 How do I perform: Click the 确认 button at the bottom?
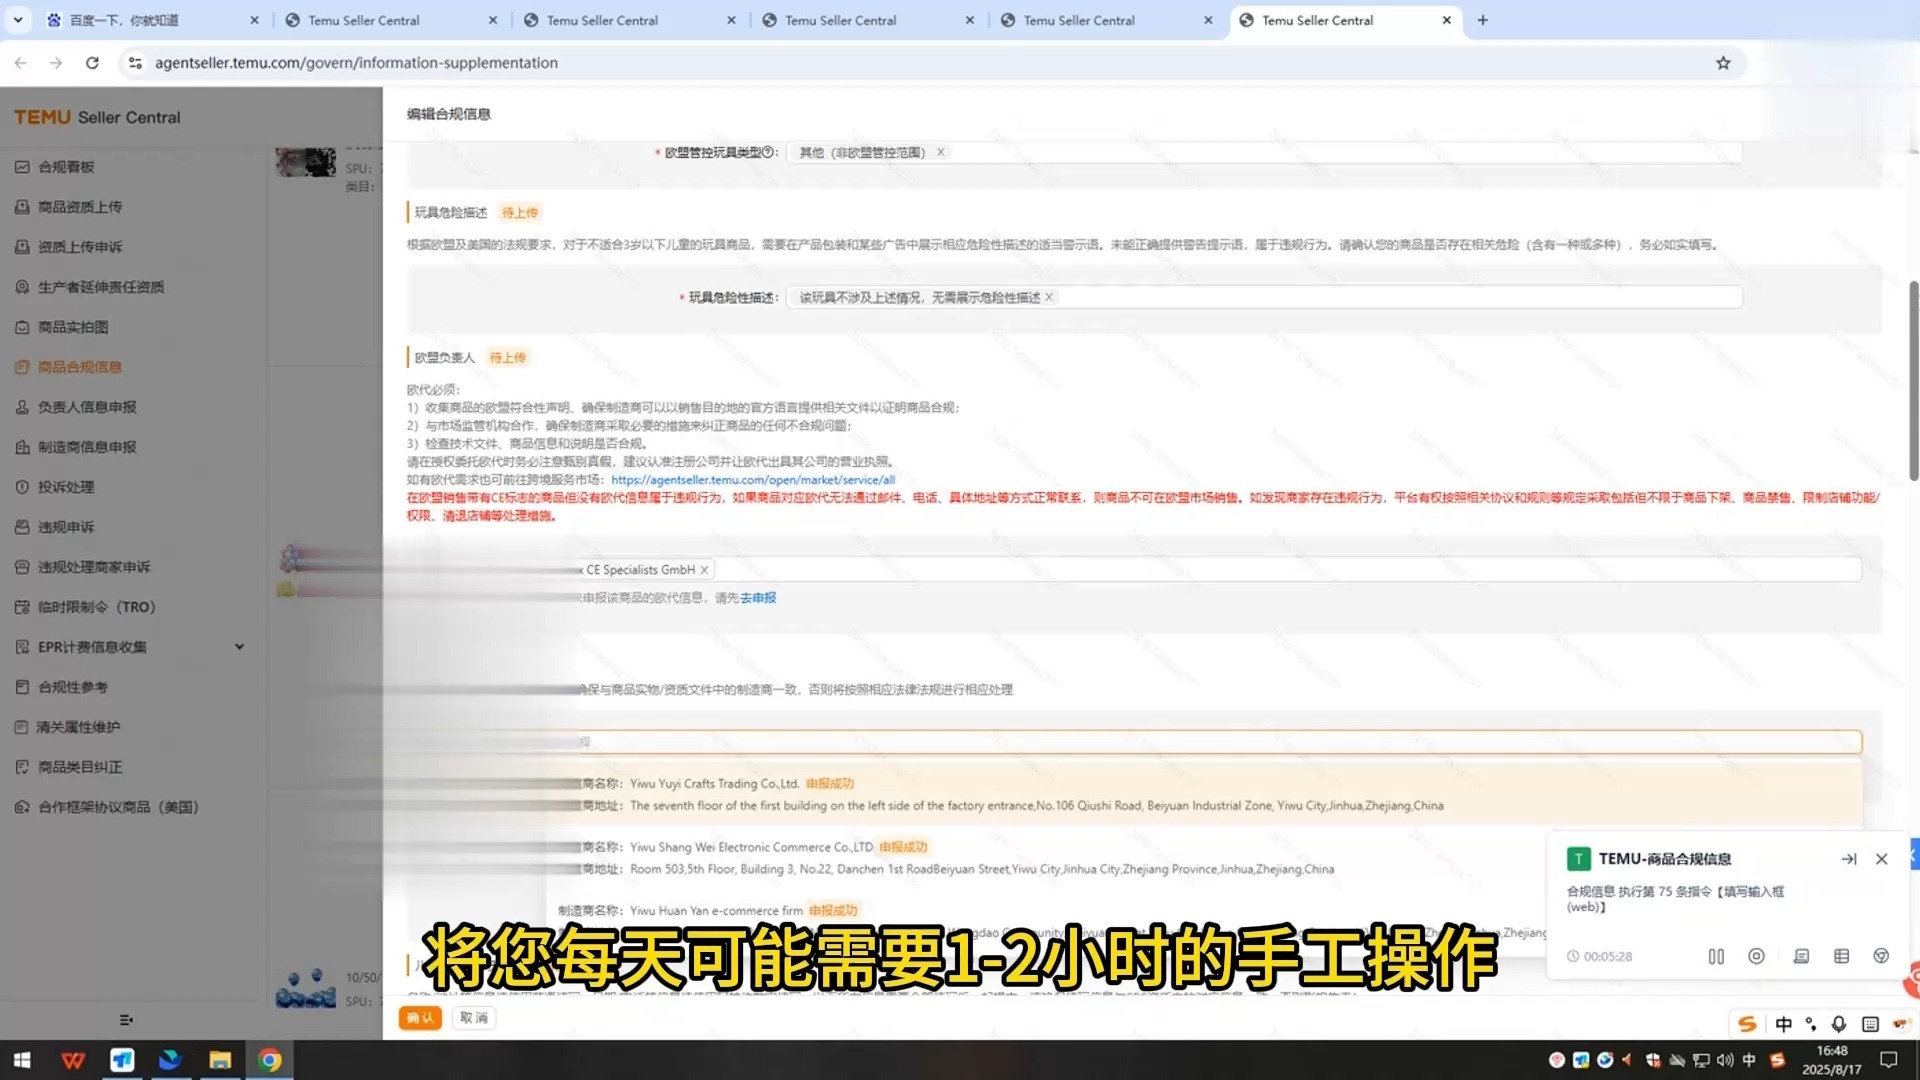click(420, 1017)
